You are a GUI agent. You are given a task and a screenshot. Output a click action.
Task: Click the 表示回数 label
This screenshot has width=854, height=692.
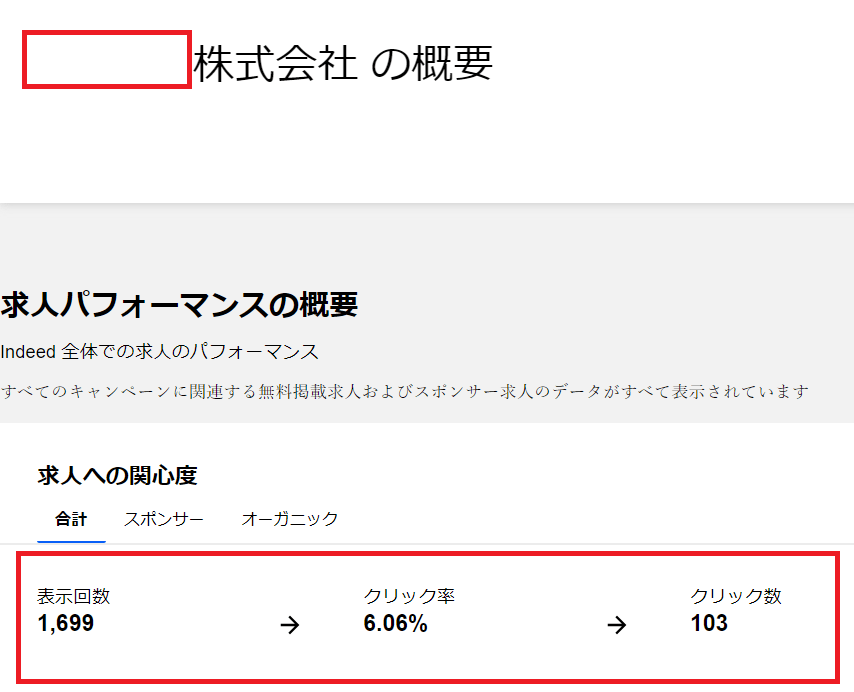click(73, 597)
